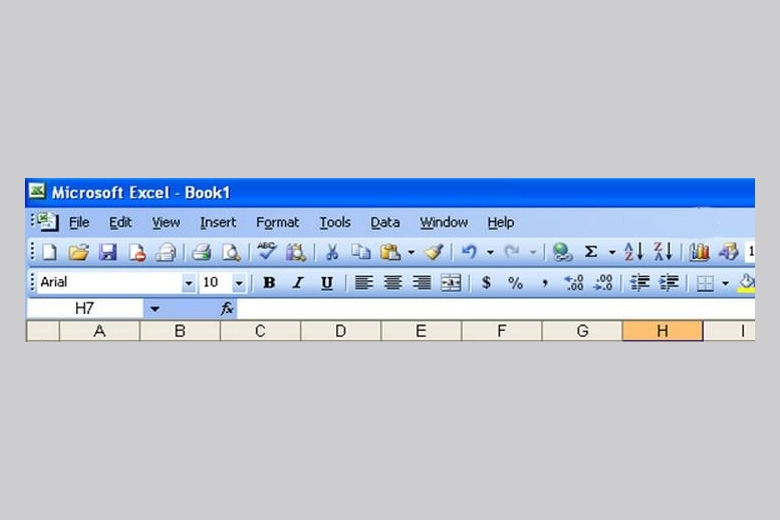The image size is (780, 520).
Task: Apply Percent Style icon
Action: pyautogui.click(x=515, y=283)
